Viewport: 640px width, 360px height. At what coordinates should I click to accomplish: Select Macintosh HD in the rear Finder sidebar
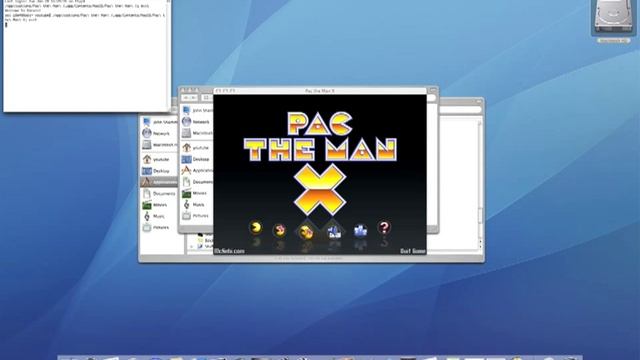[160, 144]
